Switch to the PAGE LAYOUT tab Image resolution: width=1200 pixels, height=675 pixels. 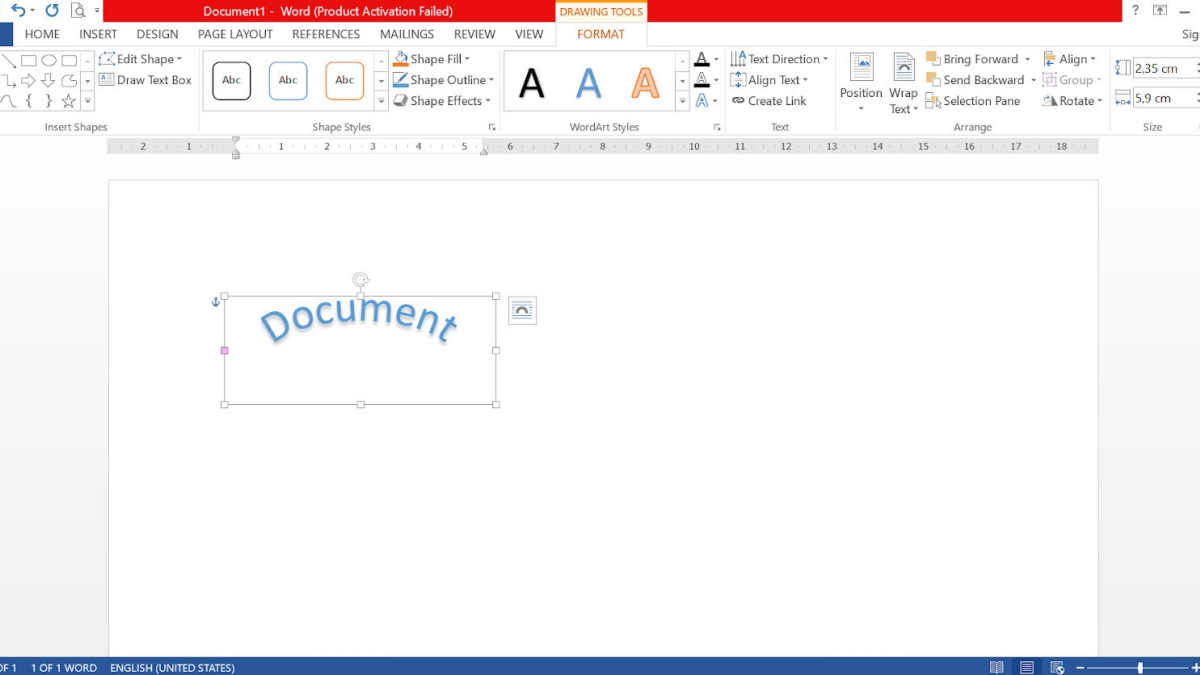tap(235, 34)
